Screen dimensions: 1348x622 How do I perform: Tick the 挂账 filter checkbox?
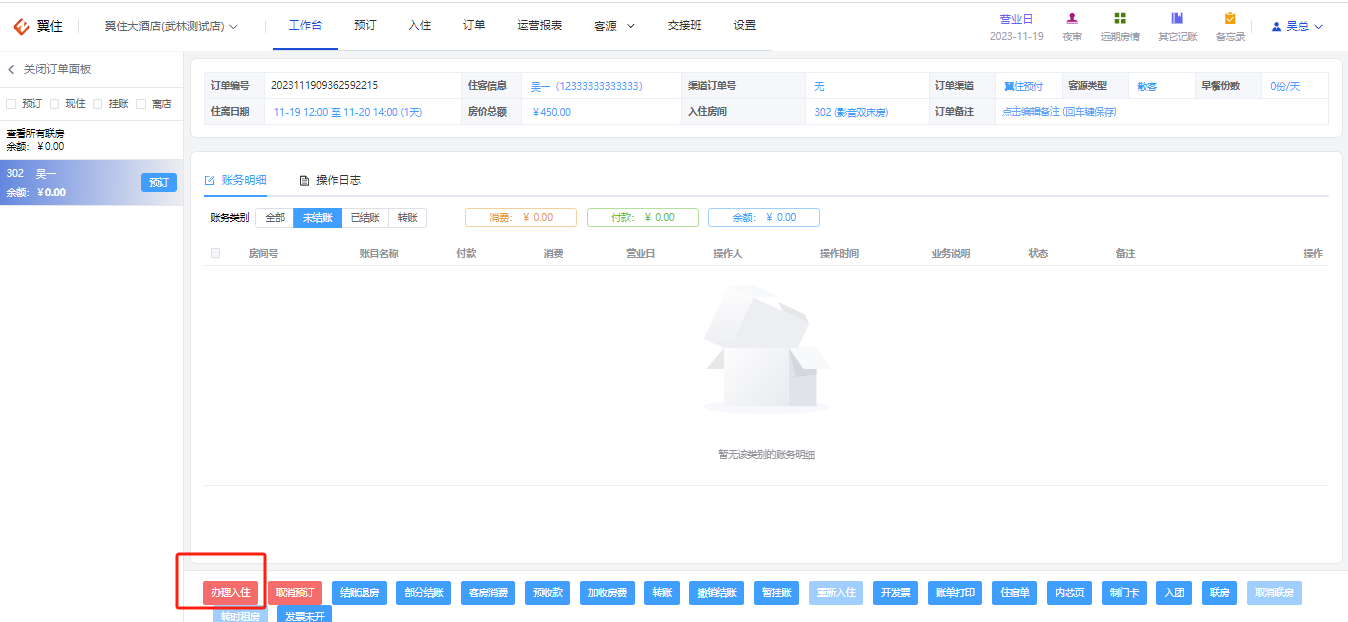pyautogui.click(x=98, y=103)
